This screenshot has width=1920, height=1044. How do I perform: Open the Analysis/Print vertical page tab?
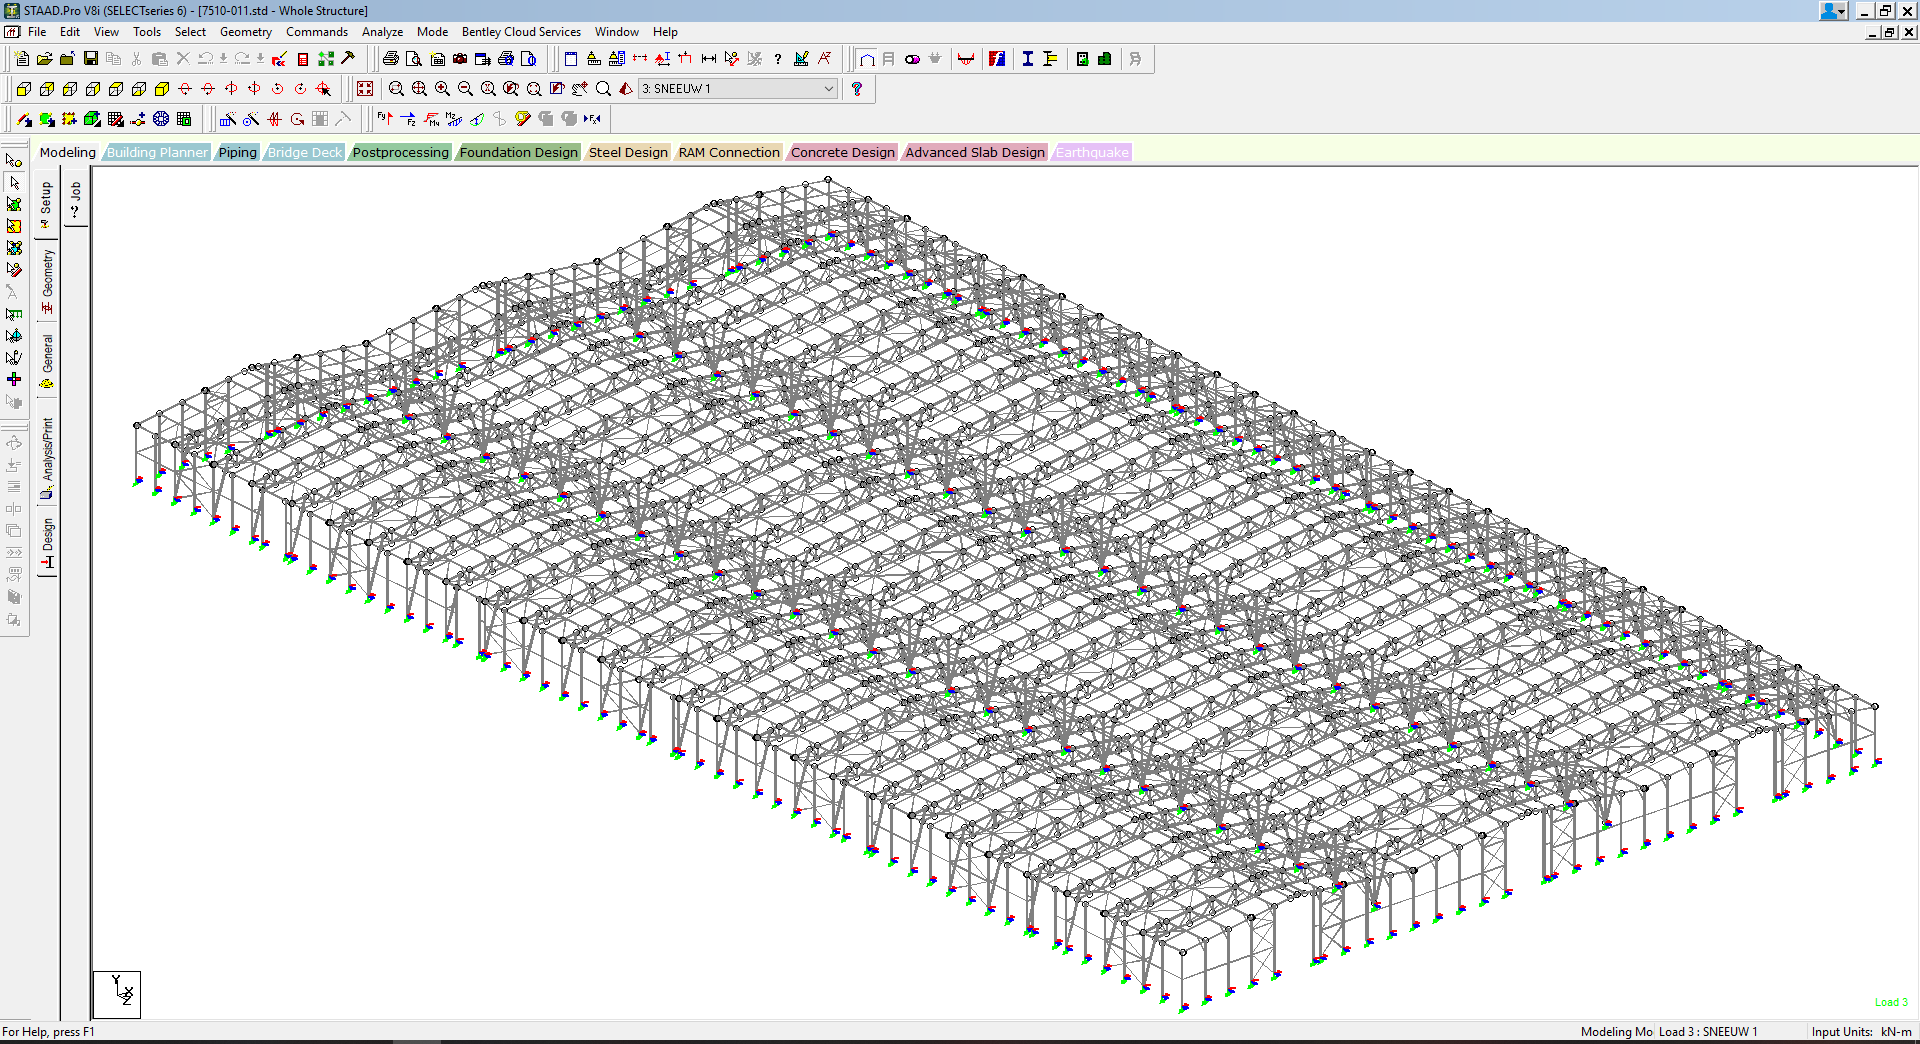pos(46,459)
